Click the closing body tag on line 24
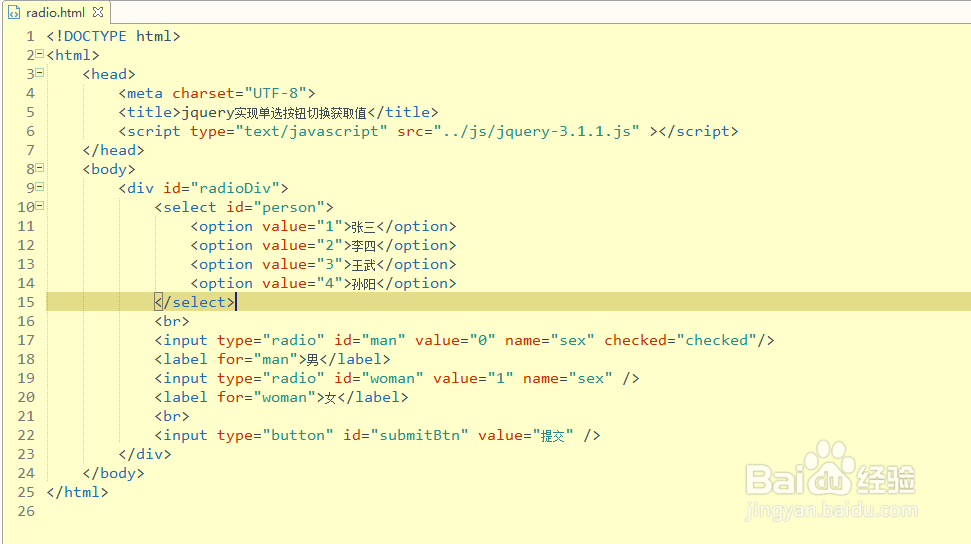 tap(113, 473)
